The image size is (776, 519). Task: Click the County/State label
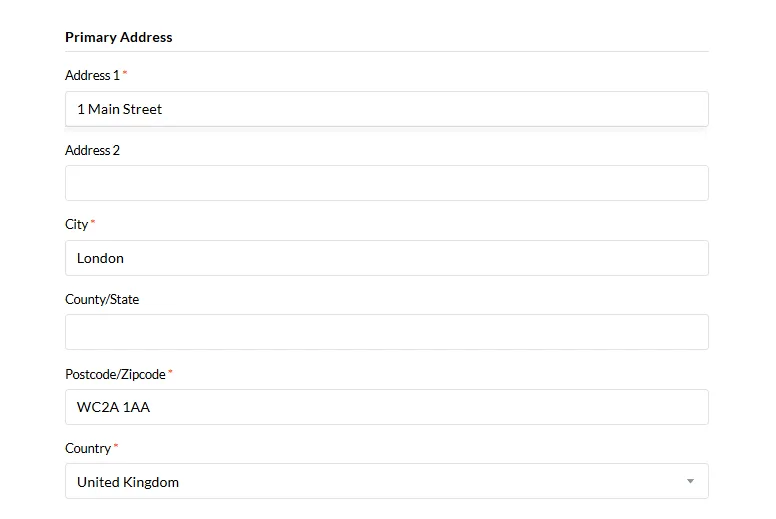102,299
